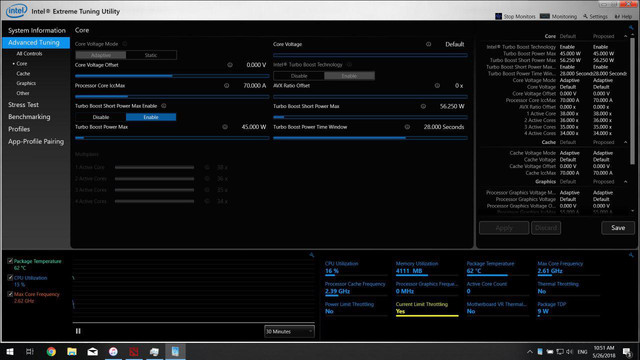640x360 pixels.
Task: Click the Discard button
Action: tap(546, 228)
